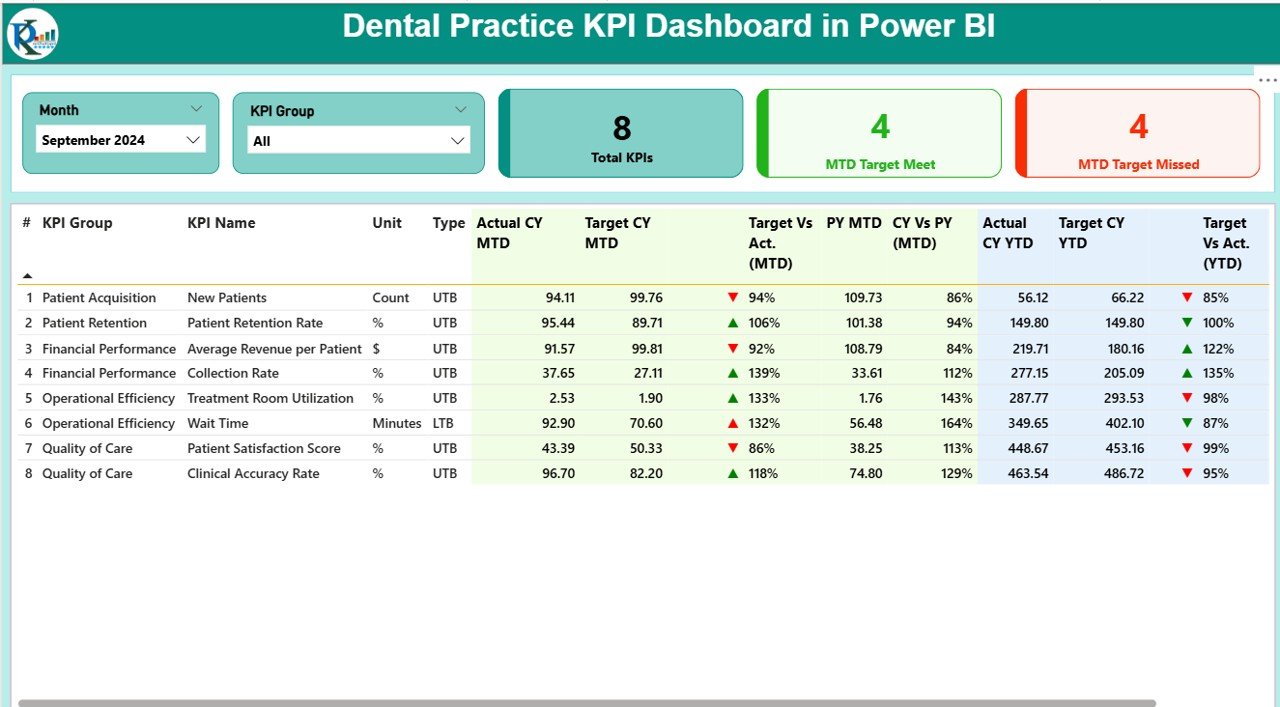Click the Total KPIs card
The image size is (1280, 707).
(x=621, y=134)
